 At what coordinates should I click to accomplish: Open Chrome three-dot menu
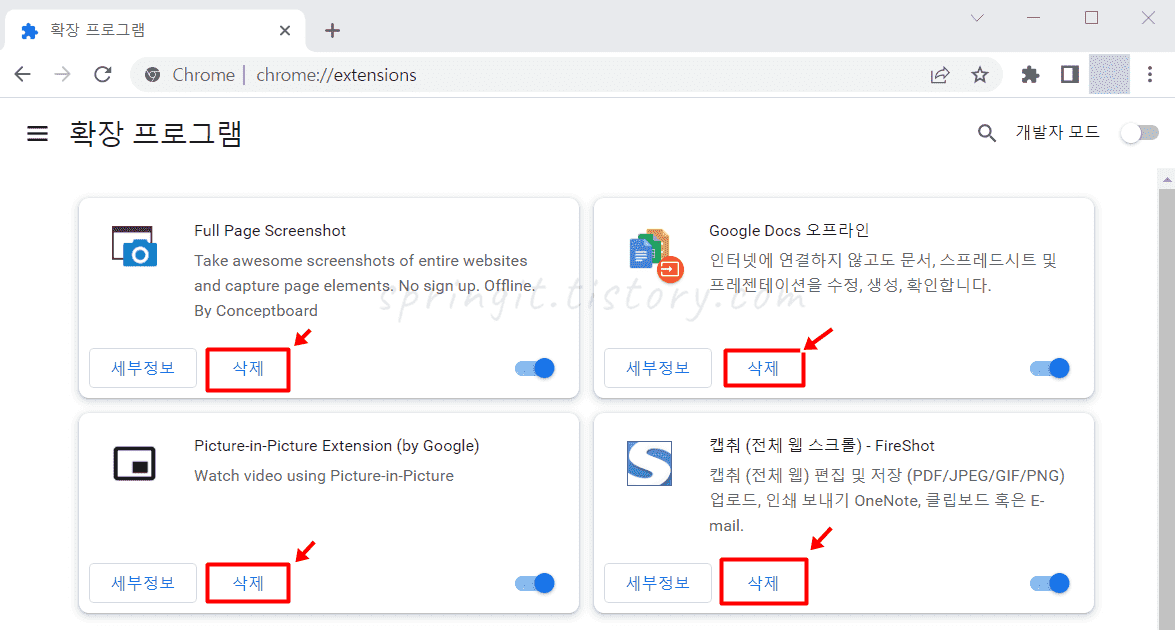tap(1150, 74)
